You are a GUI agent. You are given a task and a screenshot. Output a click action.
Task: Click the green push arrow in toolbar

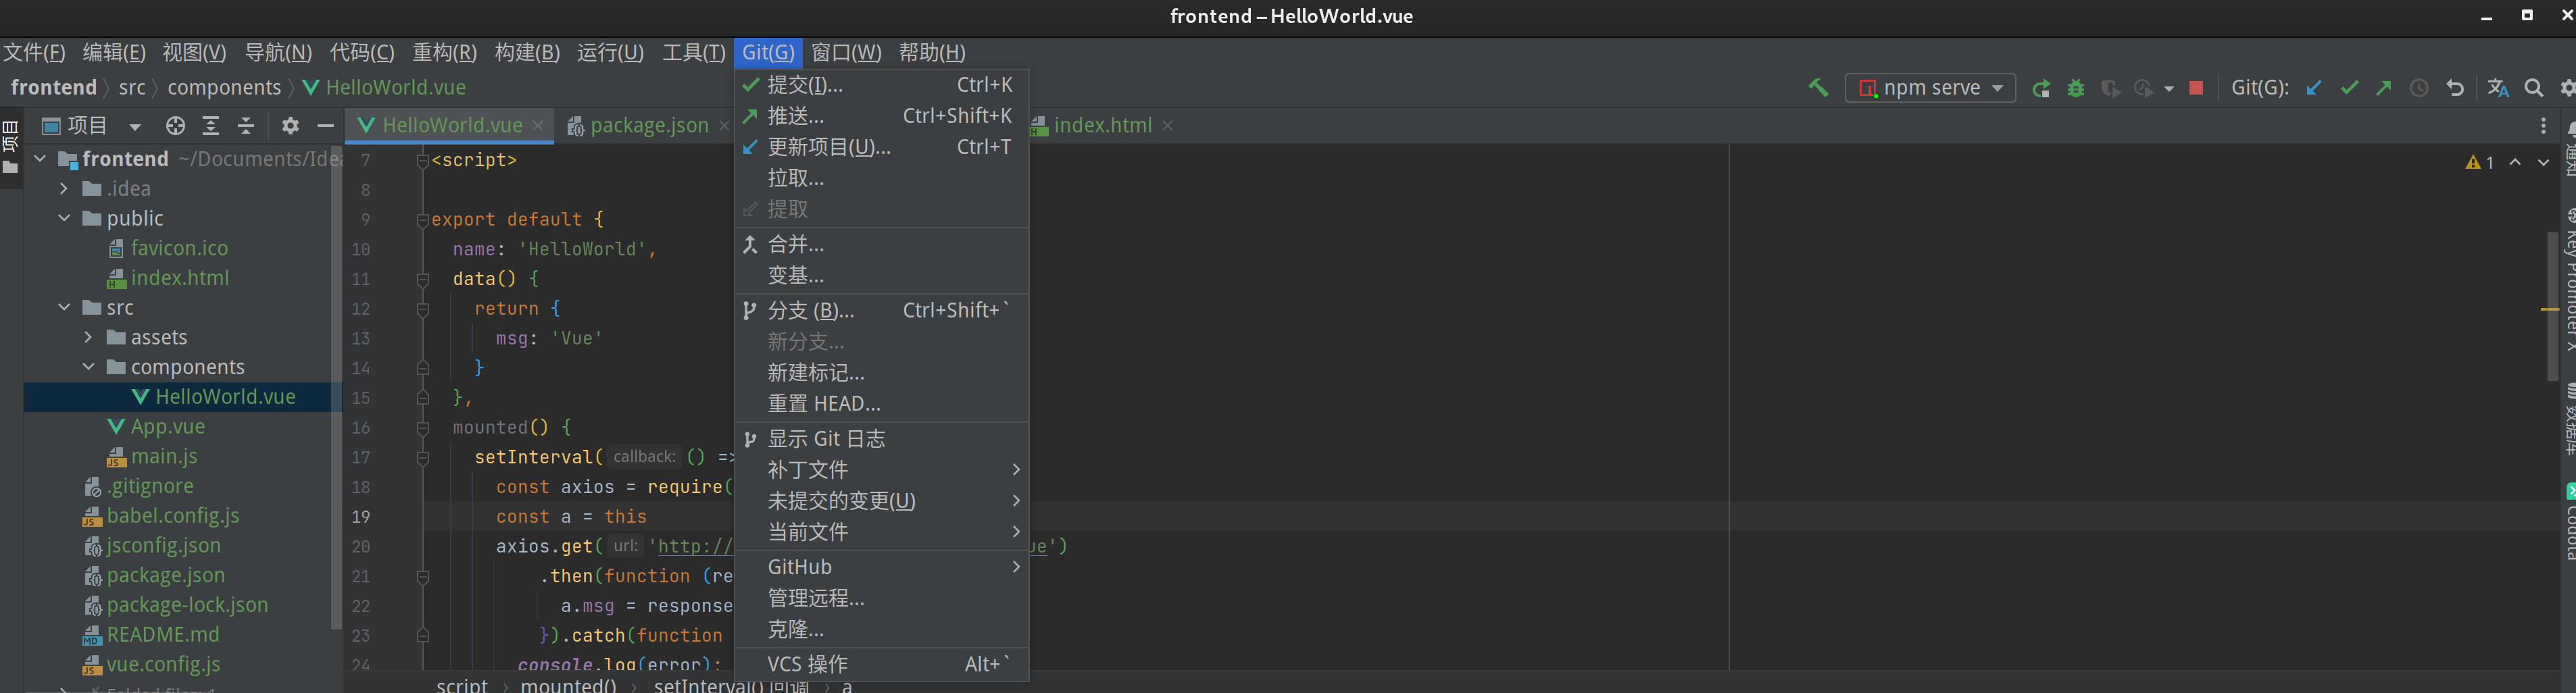pos(2384,88)
